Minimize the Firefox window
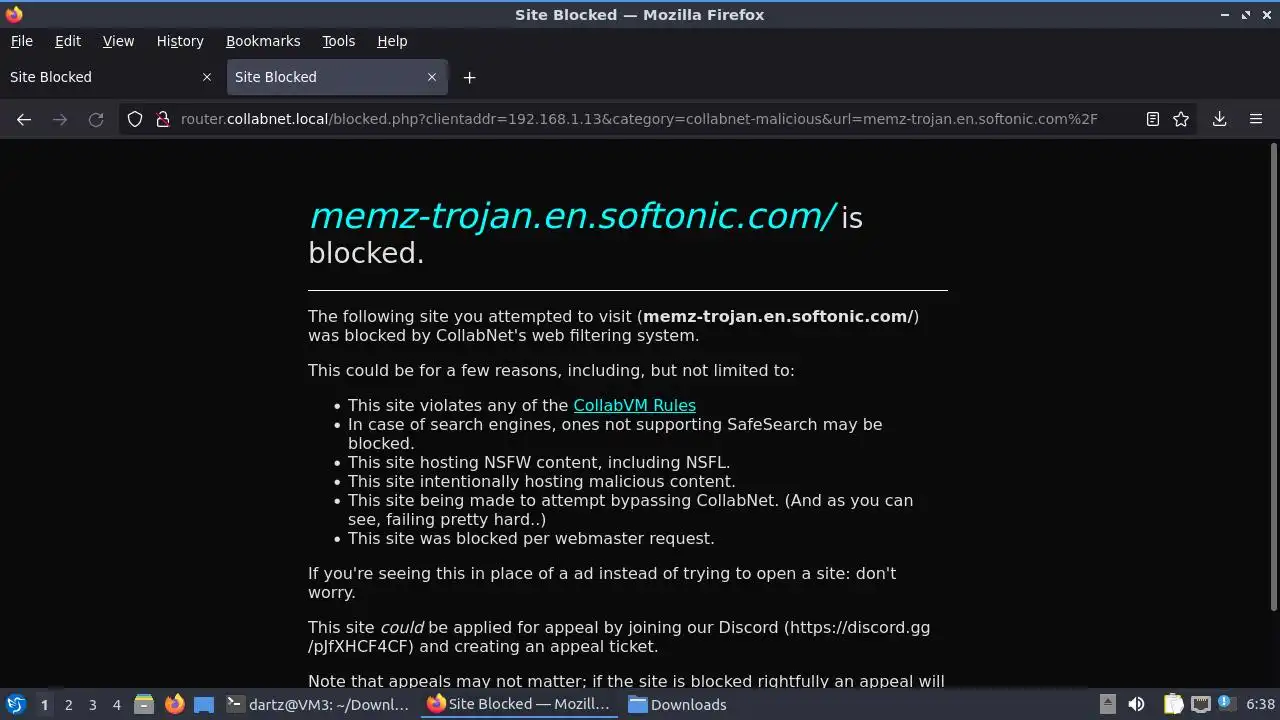This screenshot has height=720, width=1280. [x=1225, y=15]
